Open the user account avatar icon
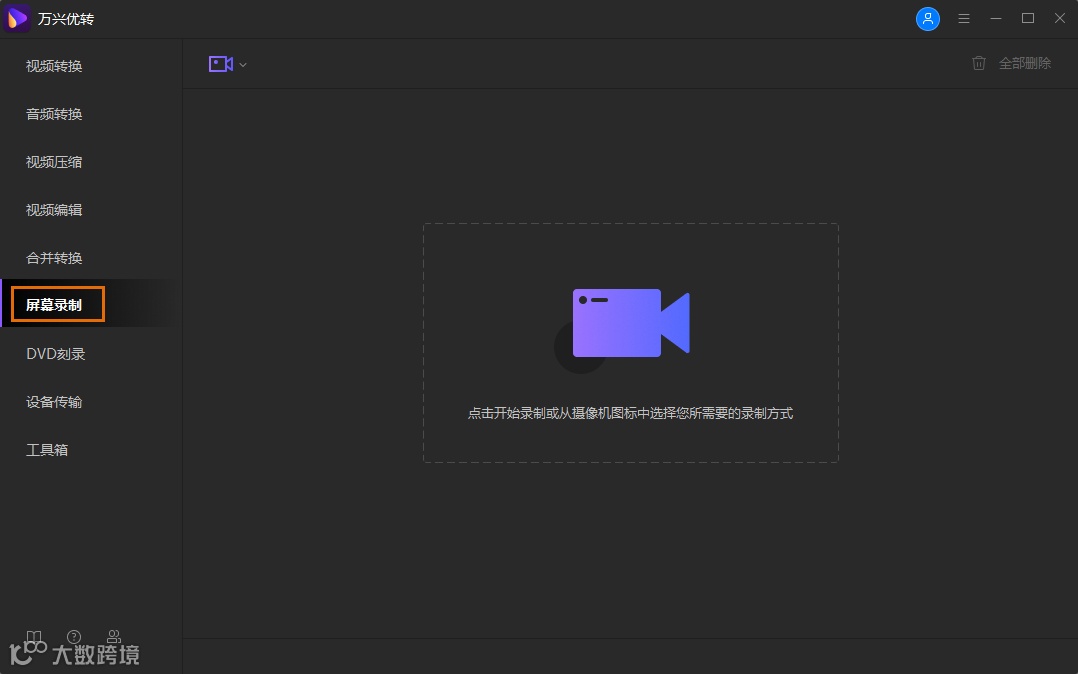The height and width of the screenshot is (674, 1078). click(x=928, y=18)
